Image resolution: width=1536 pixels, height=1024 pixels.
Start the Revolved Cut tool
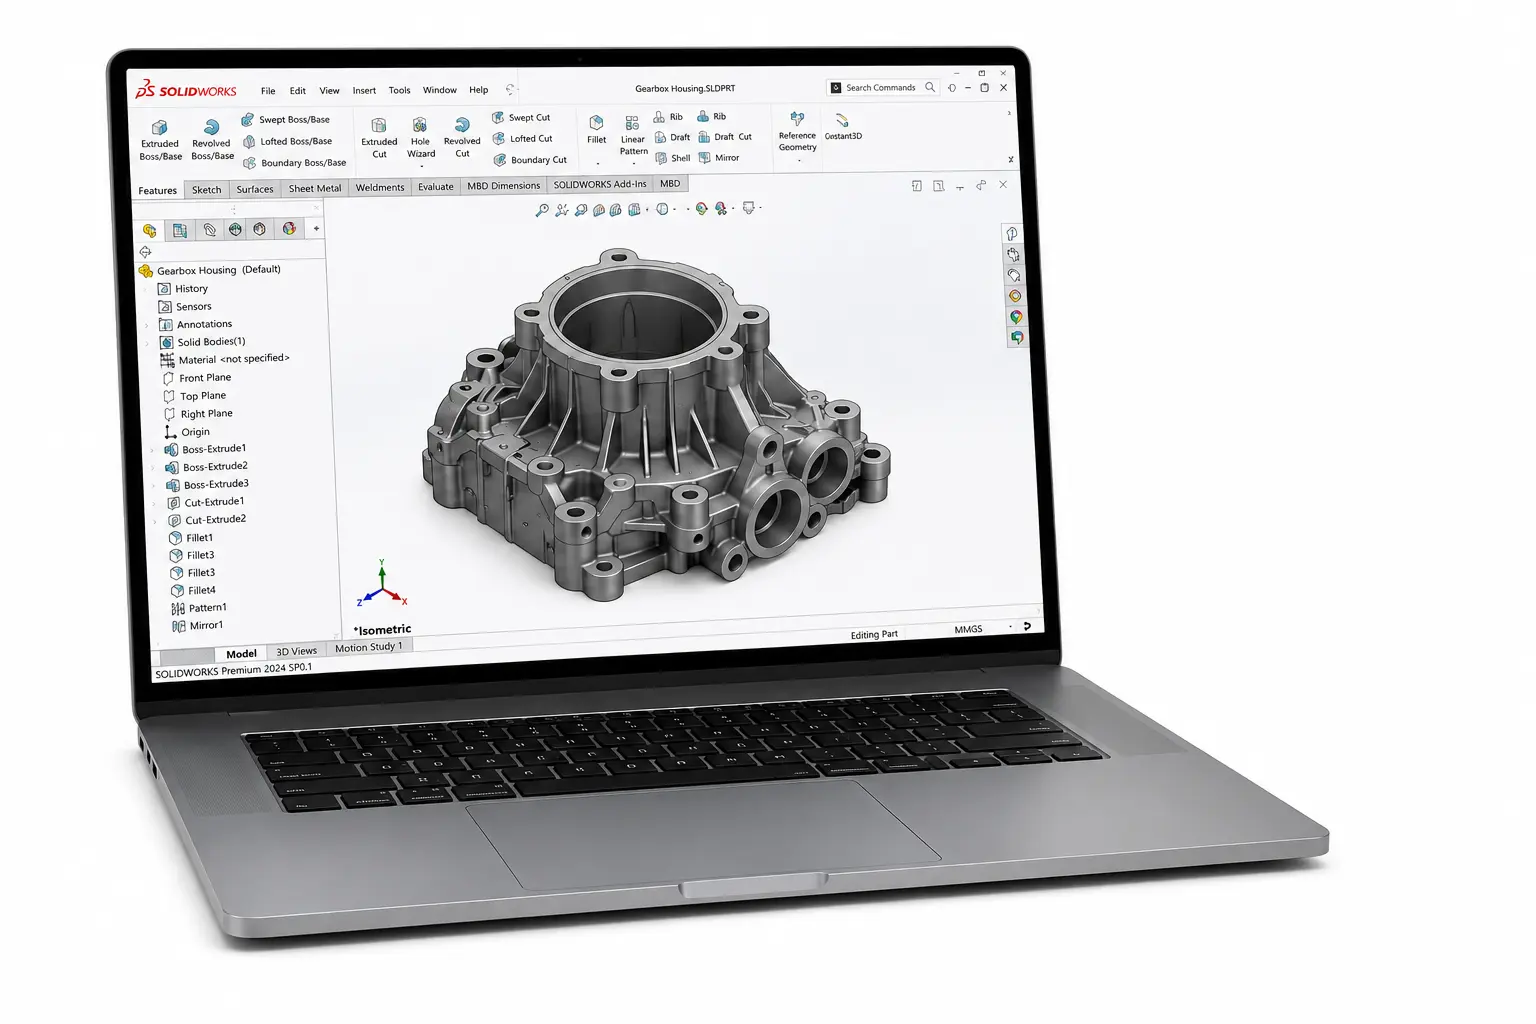point(462,137)
